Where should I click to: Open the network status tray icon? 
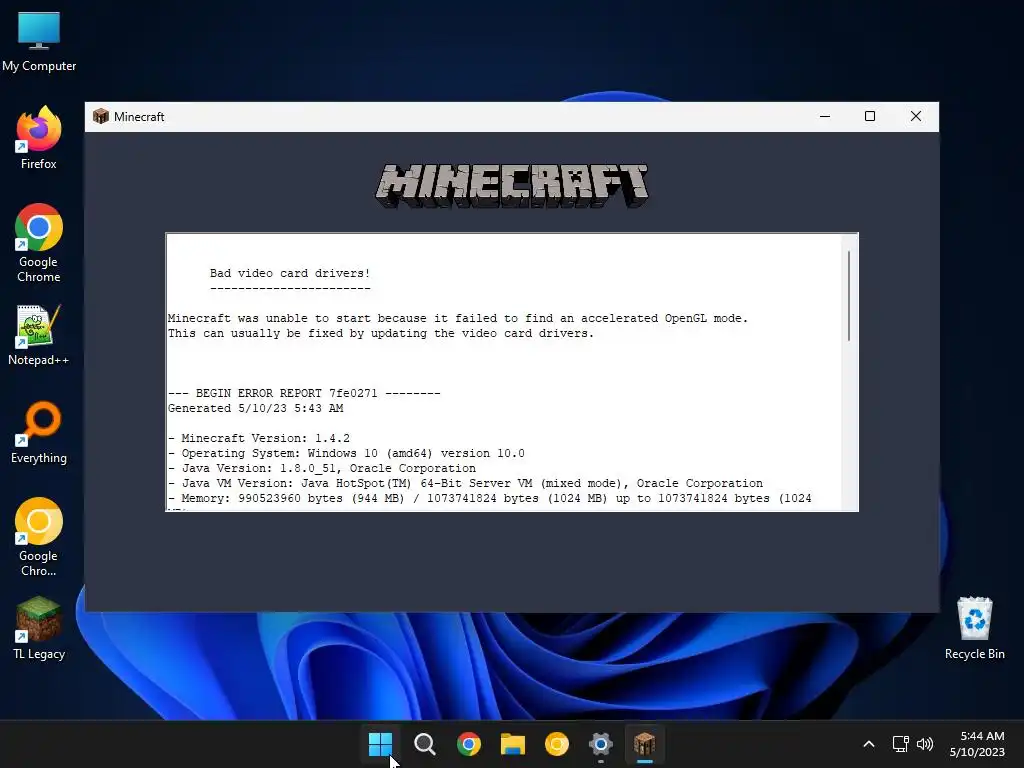(901, 744)
